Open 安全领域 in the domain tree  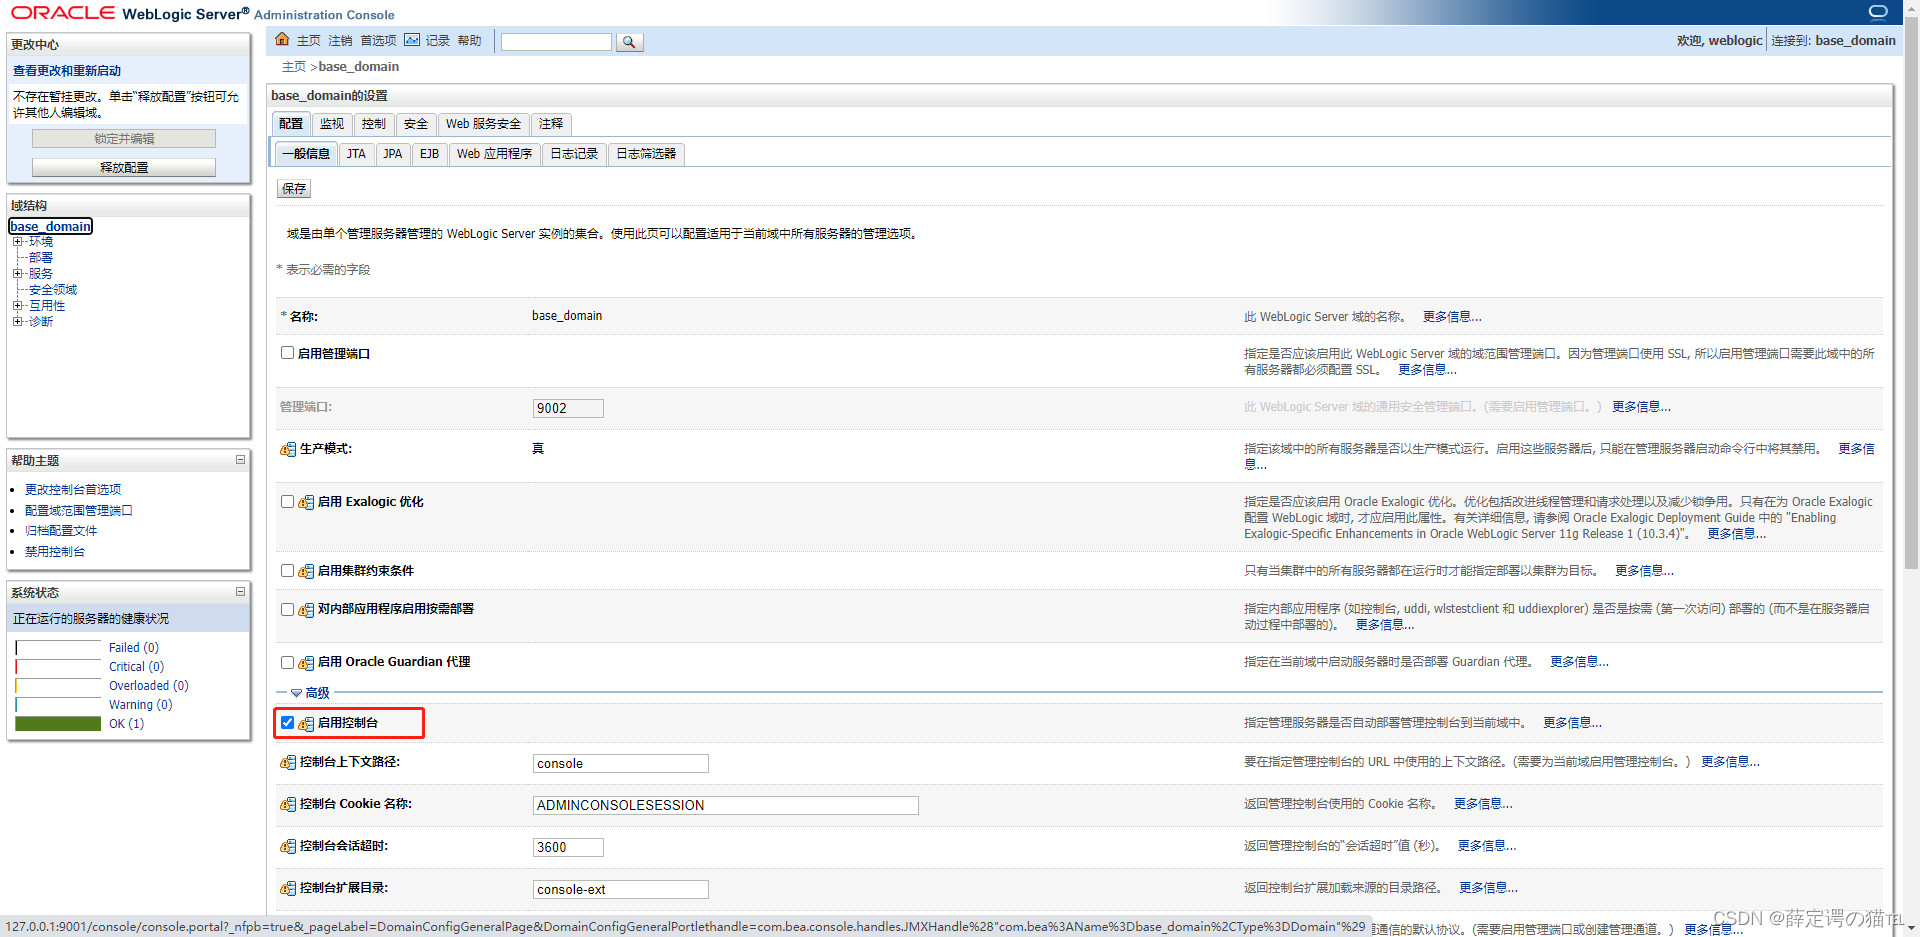(53, 290)
